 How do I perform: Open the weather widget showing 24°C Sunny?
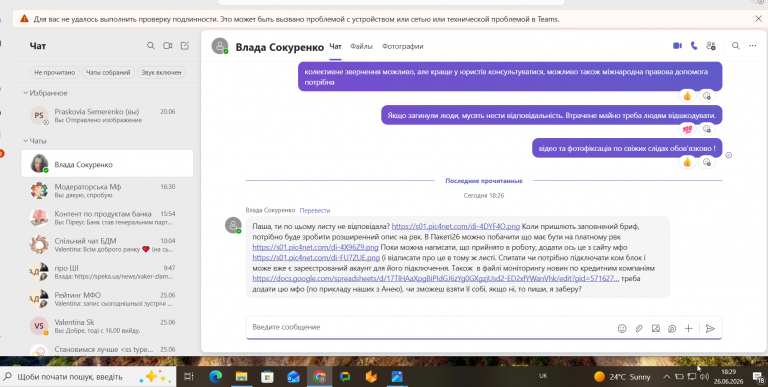(x=623, y=377)
